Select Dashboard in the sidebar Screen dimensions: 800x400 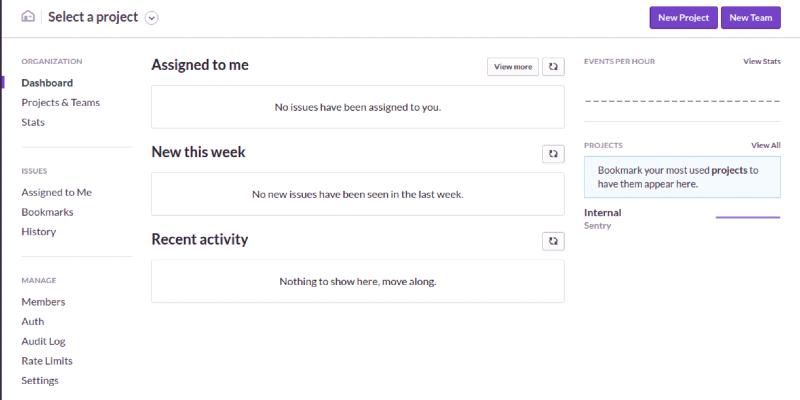pos(47,83)
